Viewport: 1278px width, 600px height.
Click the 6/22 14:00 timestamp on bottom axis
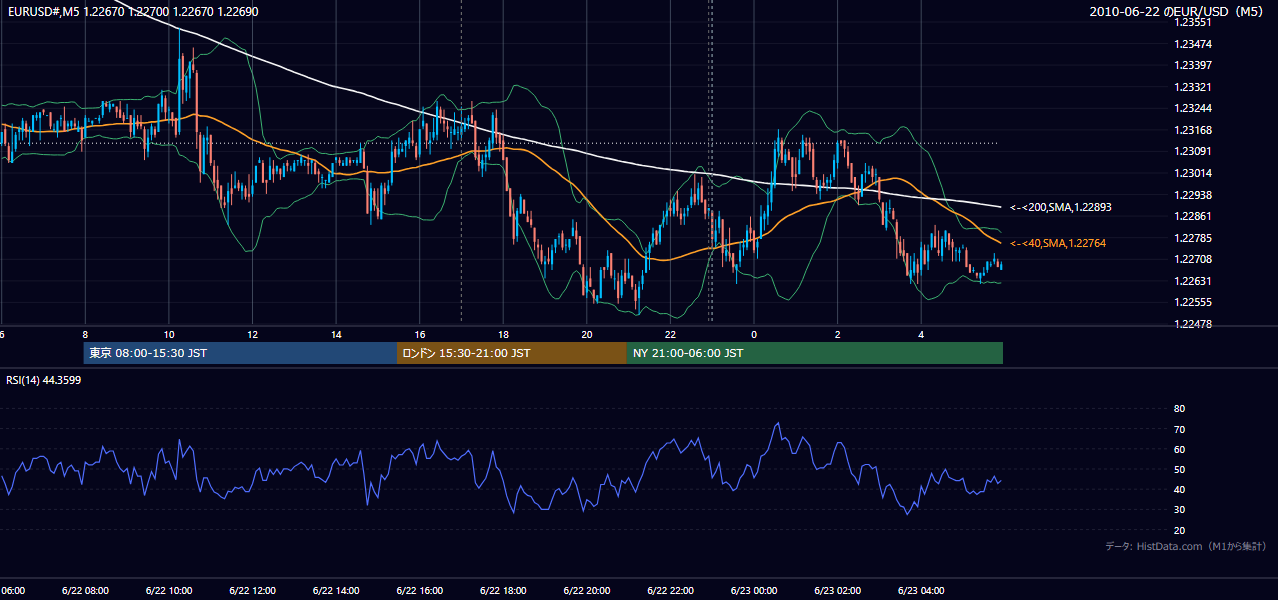tap(336, 591)
